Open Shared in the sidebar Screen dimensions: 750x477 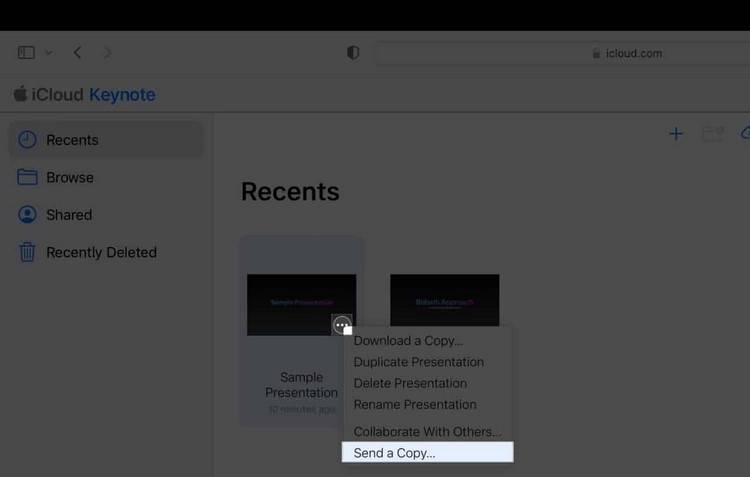click(106, 215)
